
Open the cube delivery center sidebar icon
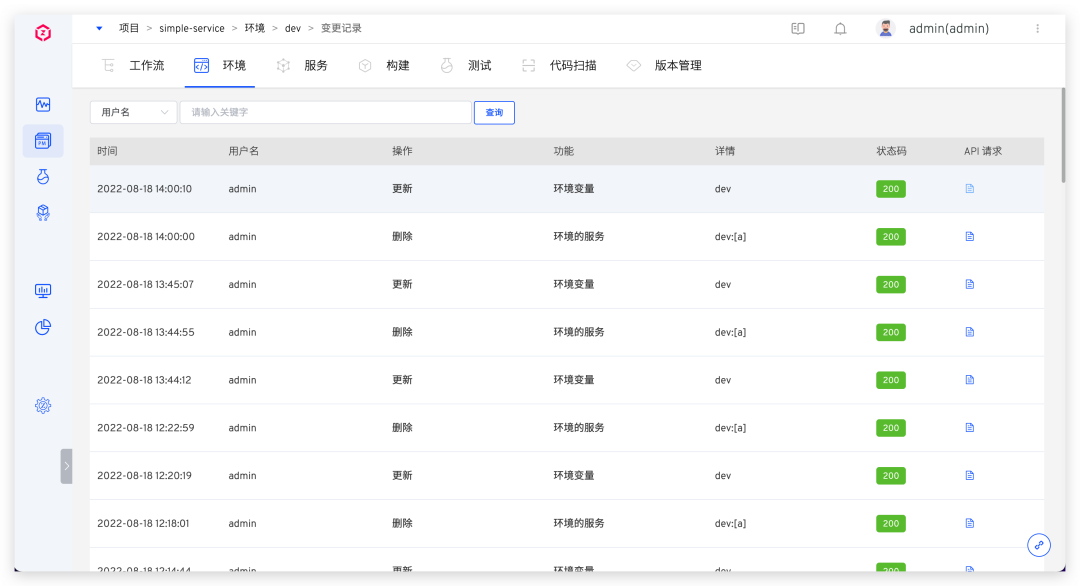(43, 213)
